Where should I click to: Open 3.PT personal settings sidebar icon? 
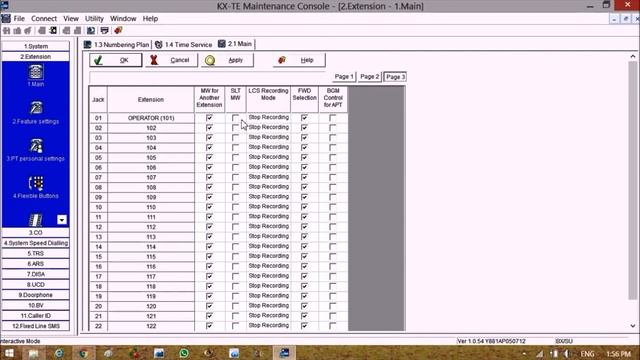[36, 146]
